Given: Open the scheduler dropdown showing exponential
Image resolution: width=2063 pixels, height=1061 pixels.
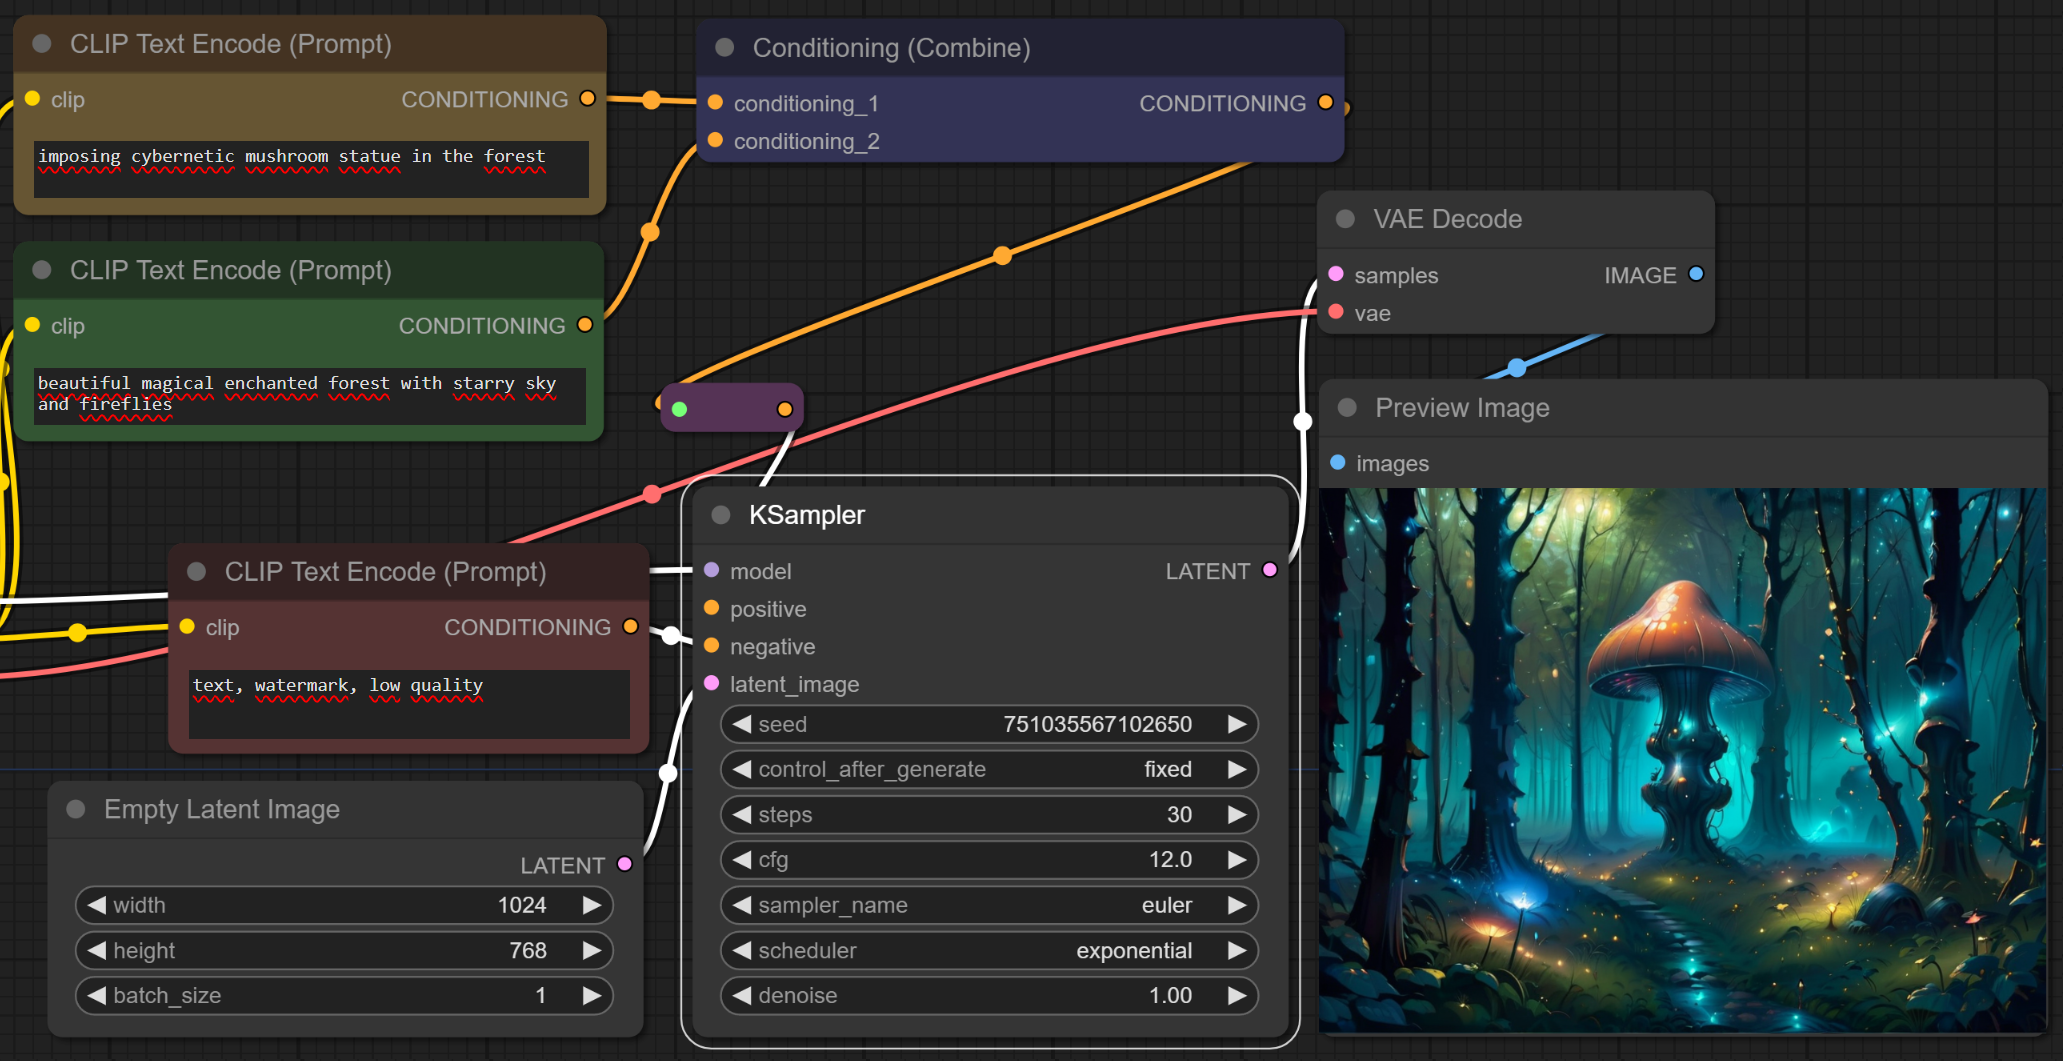Looking at the screenshot, I should coord(988,950).
